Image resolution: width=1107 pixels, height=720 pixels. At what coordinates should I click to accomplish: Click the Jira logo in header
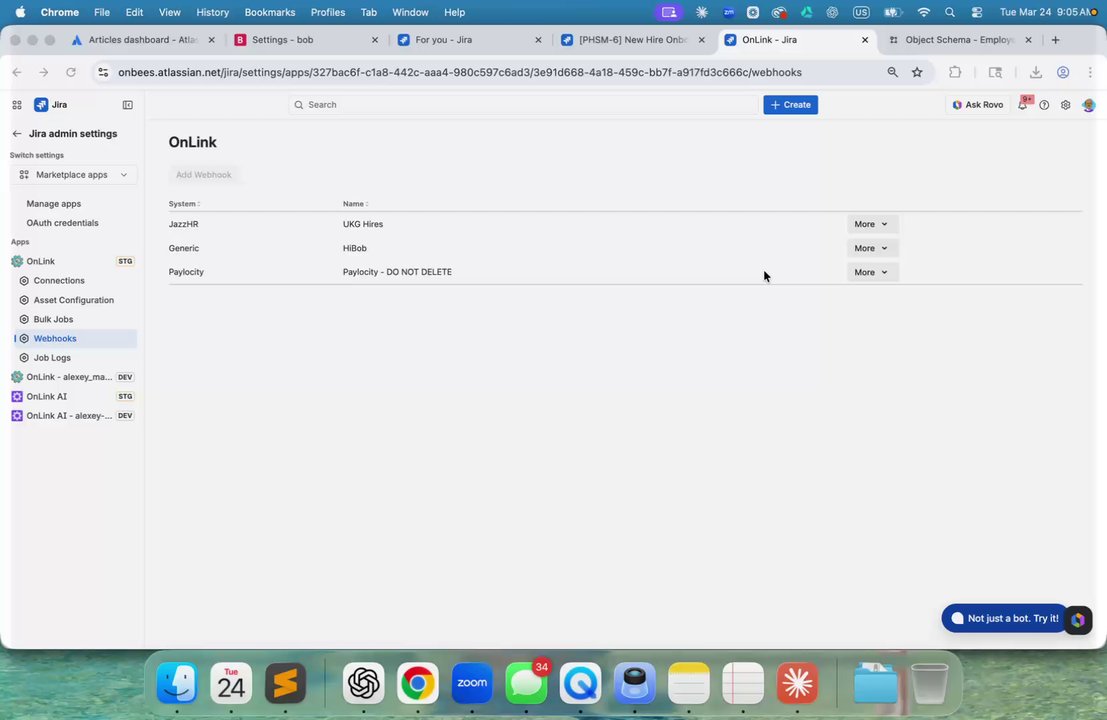tap(51, 104)
